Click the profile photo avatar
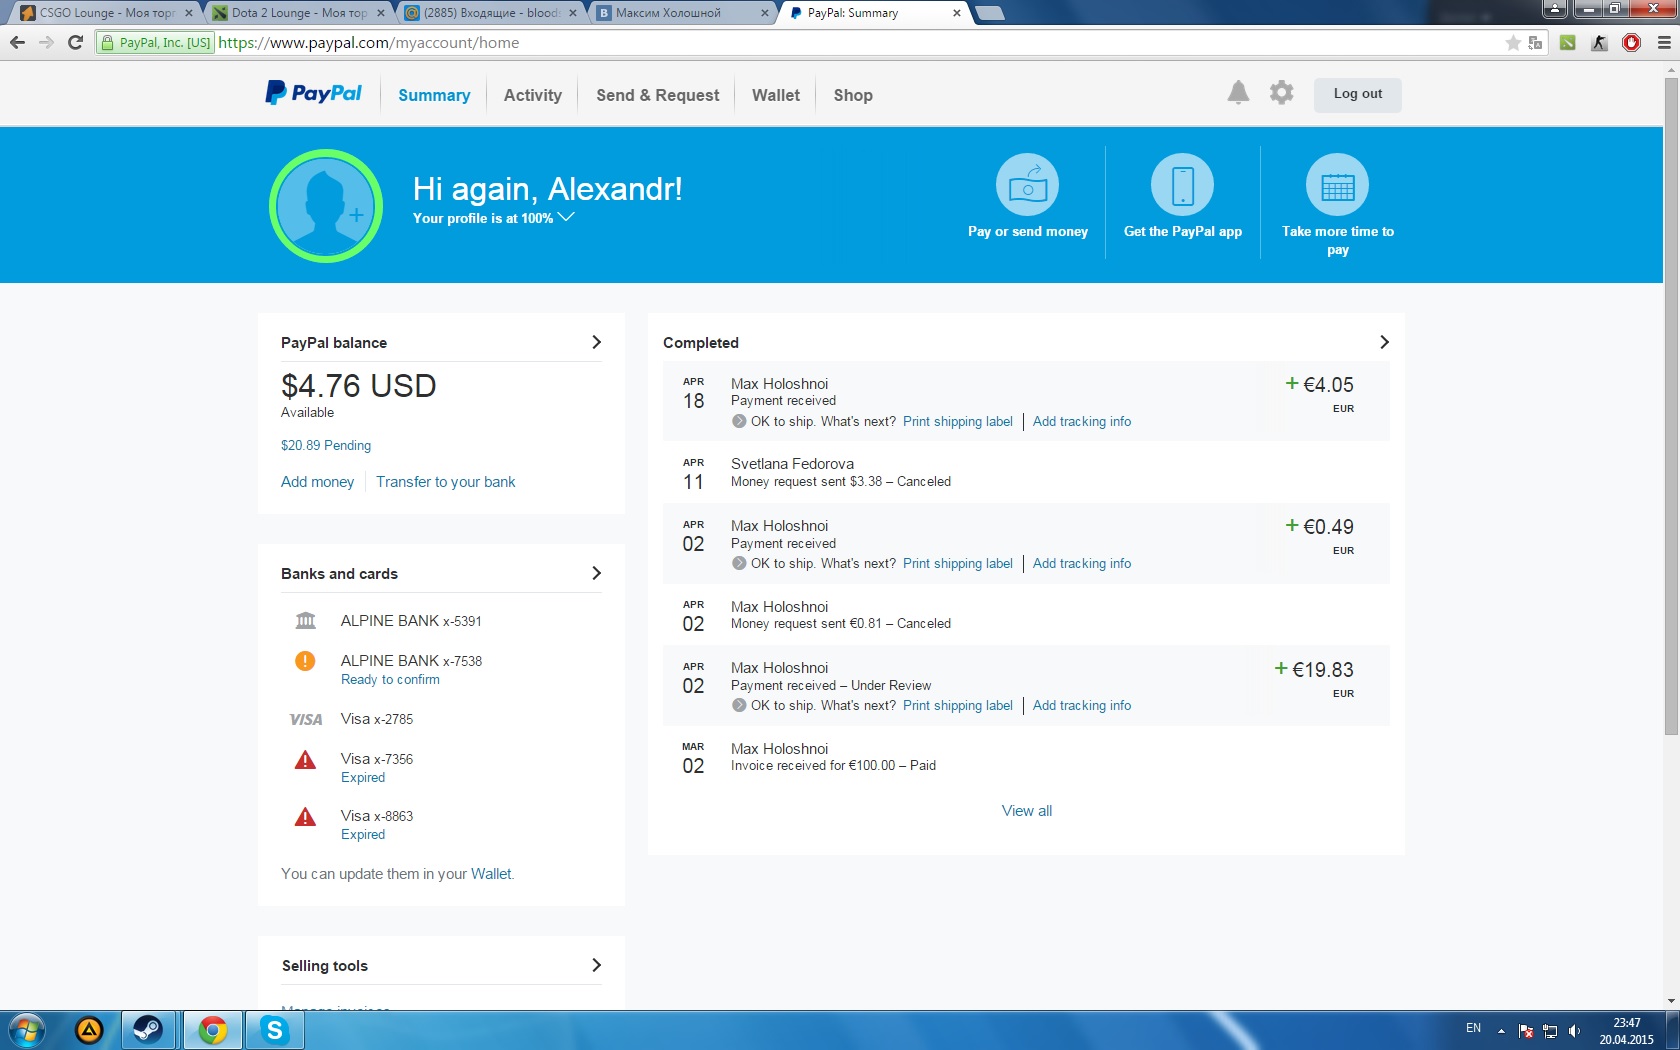1680x1050 pixels. coord(326,206)
